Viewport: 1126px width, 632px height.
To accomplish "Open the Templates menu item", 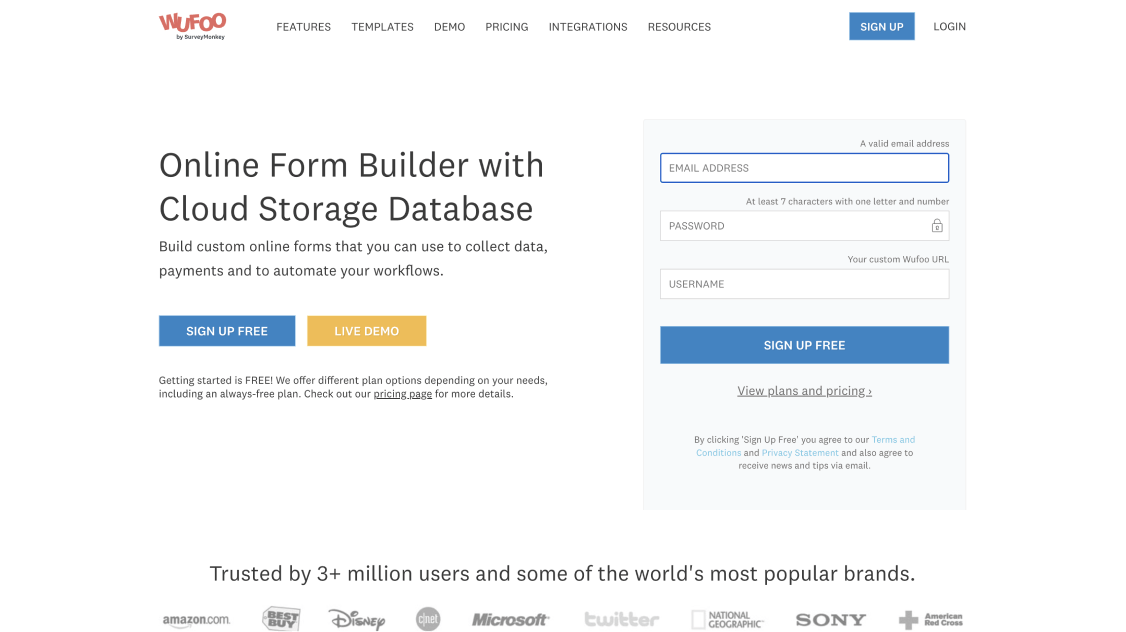I will point(382,27).
